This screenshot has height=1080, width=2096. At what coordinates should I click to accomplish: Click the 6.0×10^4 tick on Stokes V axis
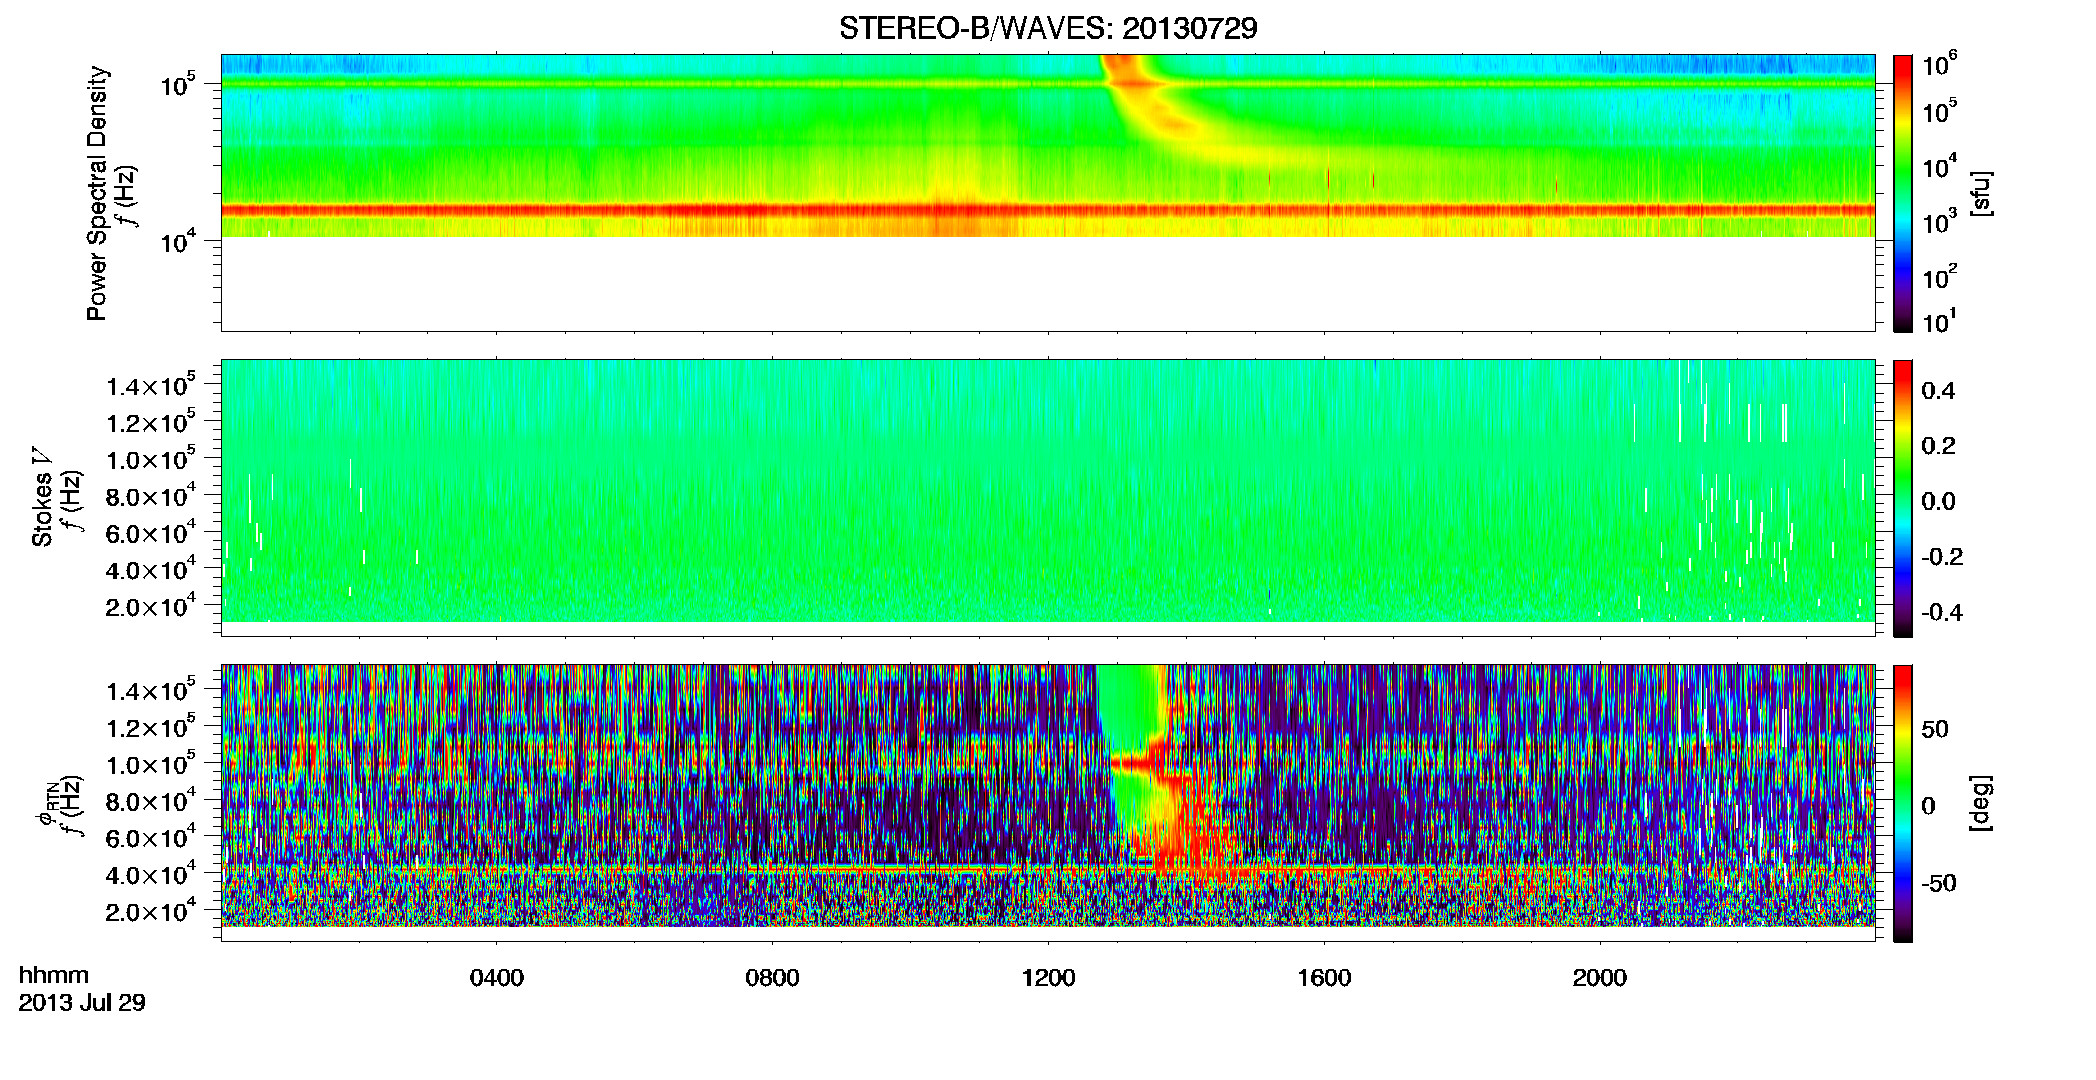pos(150,532)
